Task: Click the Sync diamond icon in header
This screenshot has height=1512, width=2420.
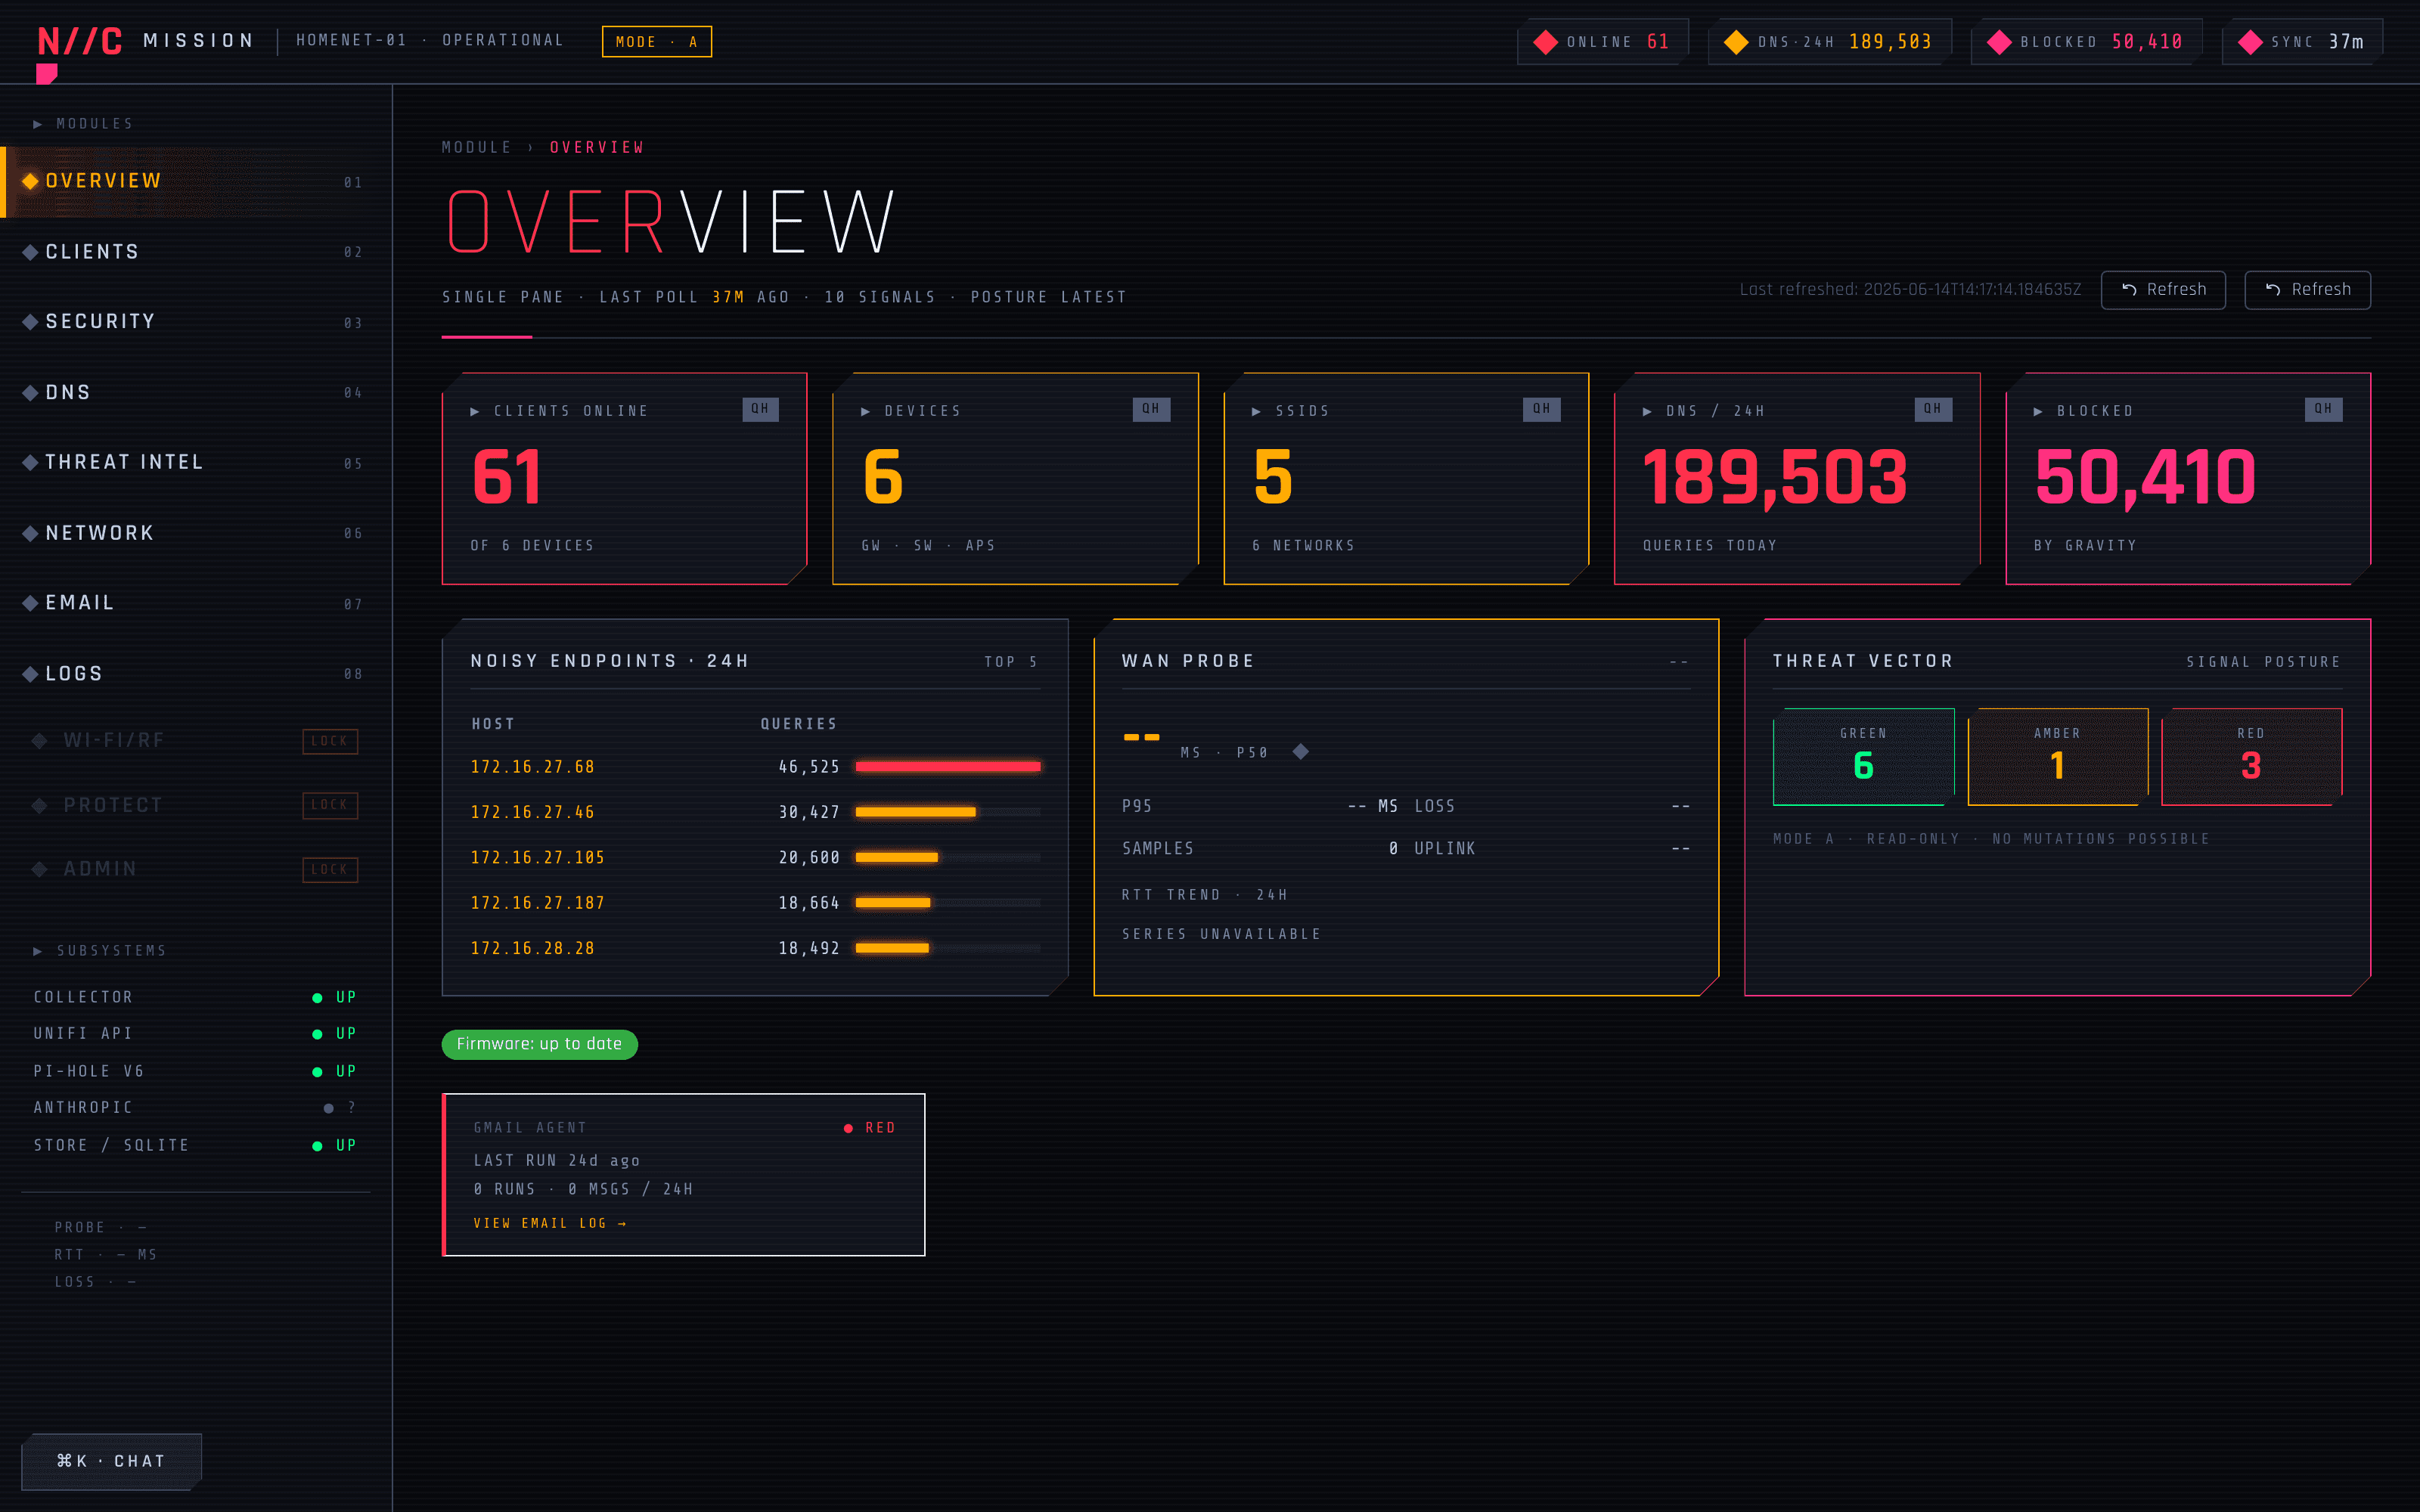Action: [x=2250, y=42]
